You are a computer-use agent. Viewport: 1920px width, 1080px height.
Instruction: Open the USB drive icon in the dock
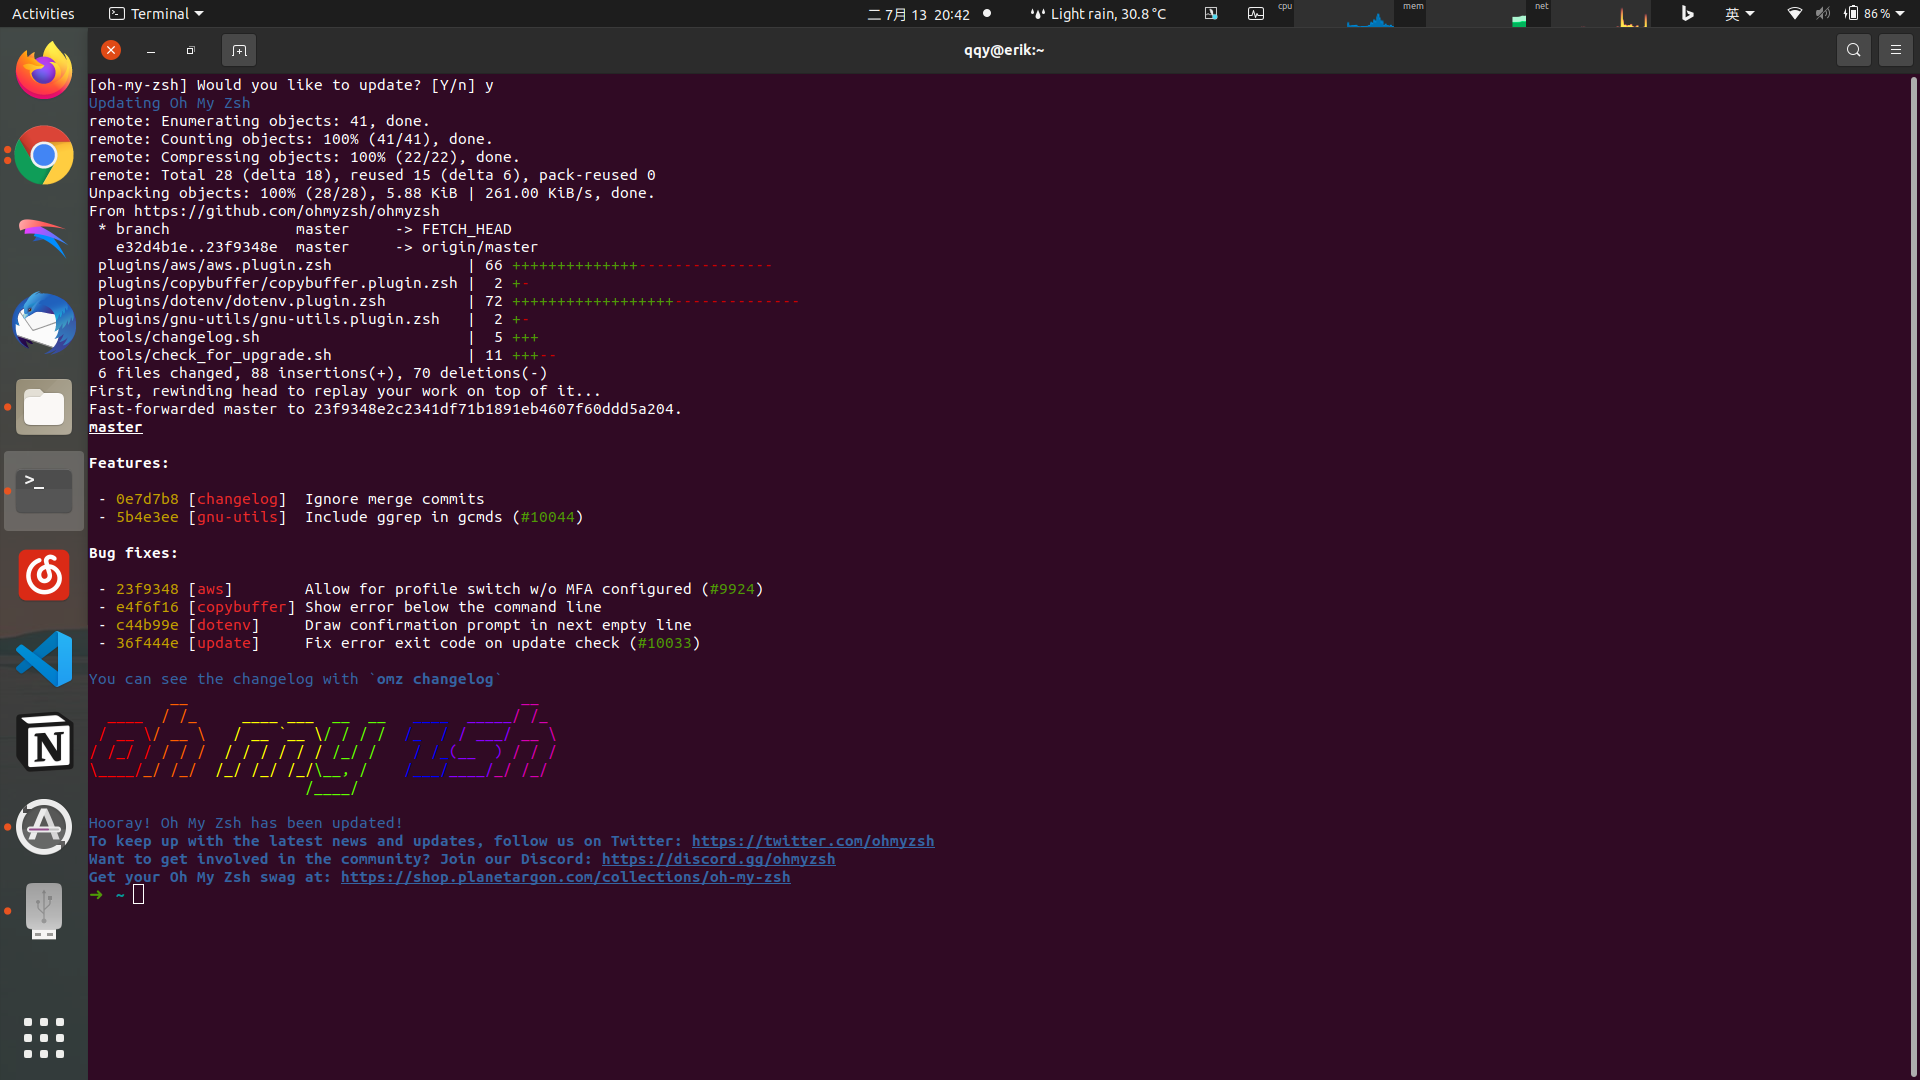click(44, 911)
